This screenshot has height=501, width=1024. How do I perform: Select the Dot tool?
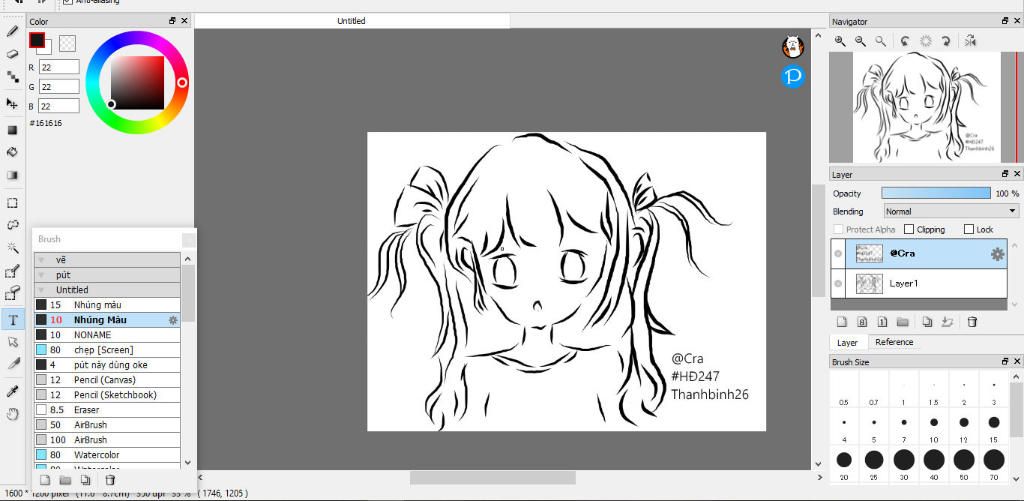pos(12,77)
